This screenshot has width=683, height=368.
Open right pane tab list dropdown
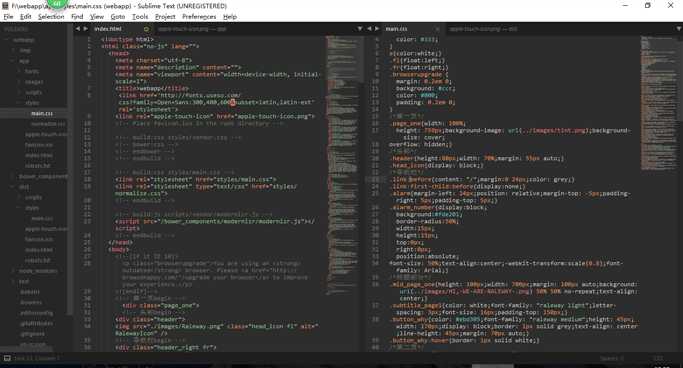(679, 29)
